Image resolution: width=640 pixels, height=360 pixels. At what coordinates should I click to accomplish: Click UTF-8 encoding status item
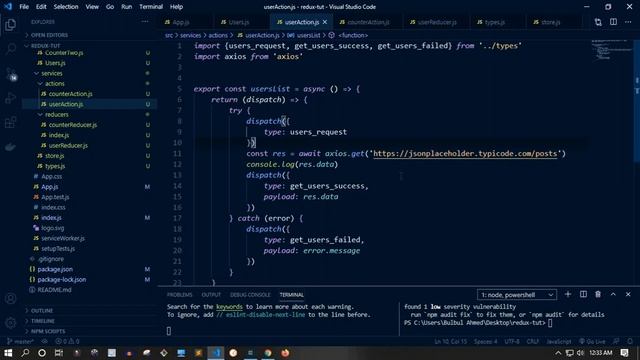pos(511,341)
